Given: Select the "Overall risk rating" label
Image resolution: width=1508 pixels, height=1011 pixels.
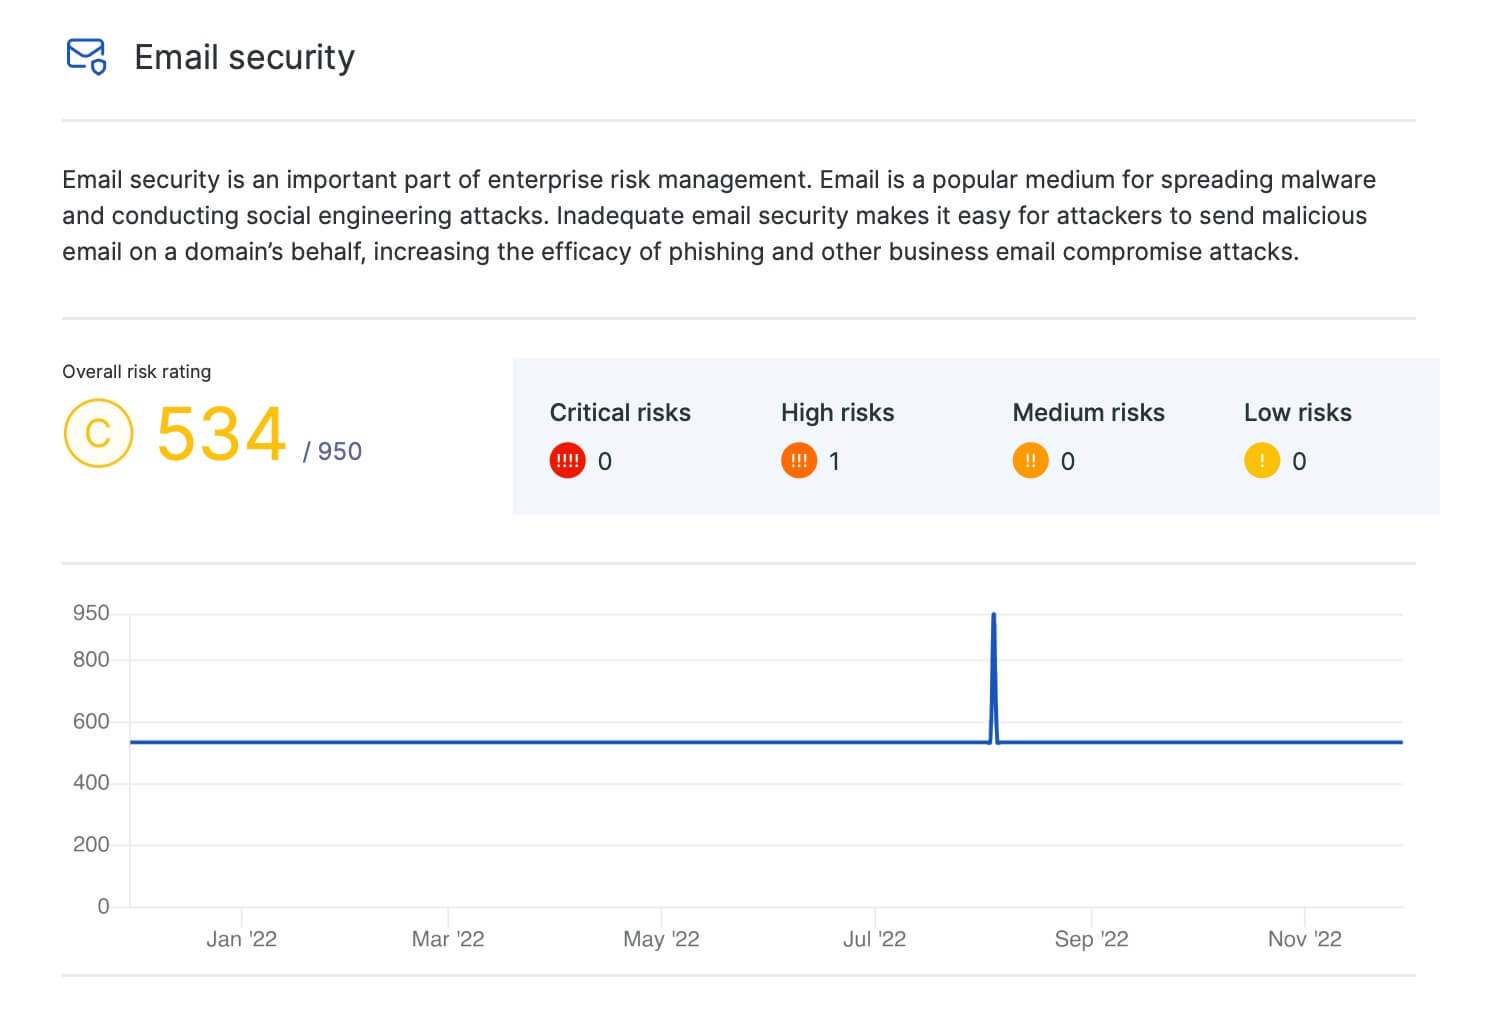Looking at the screenshot, I should pos(136,371).
